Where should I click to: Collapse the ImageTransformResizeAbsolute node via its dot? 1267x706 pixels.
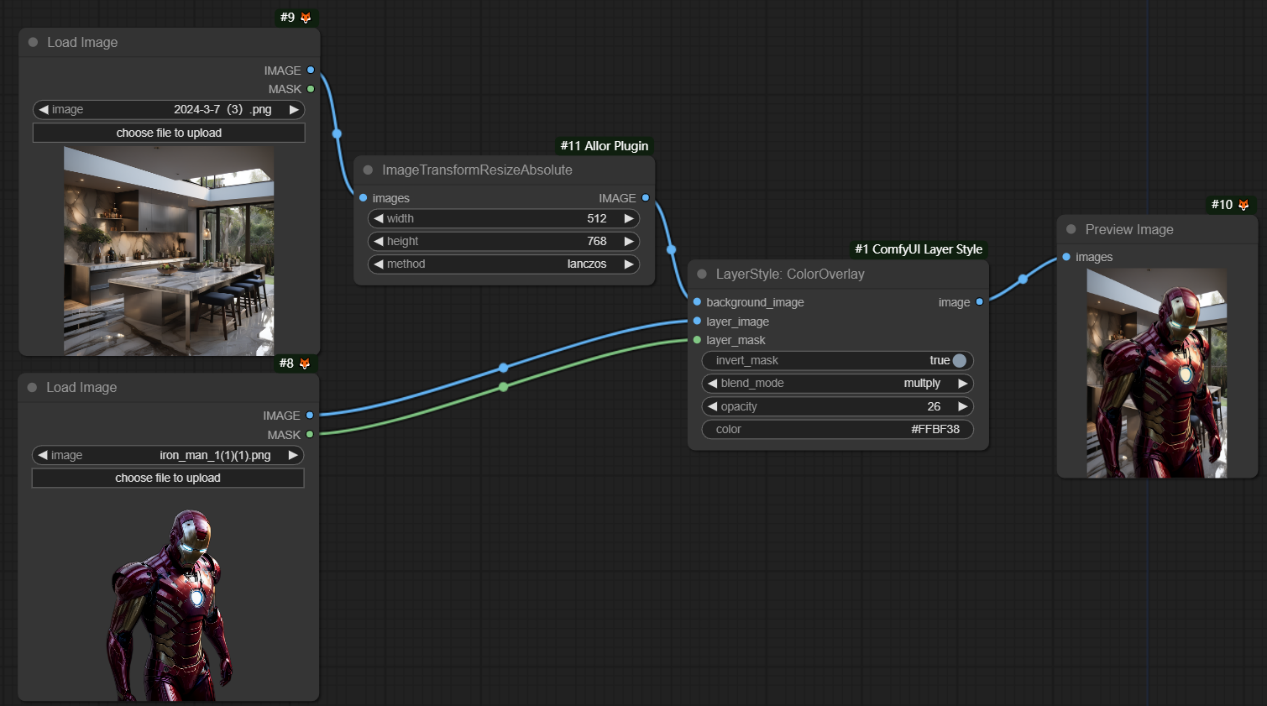coord(368,170)
